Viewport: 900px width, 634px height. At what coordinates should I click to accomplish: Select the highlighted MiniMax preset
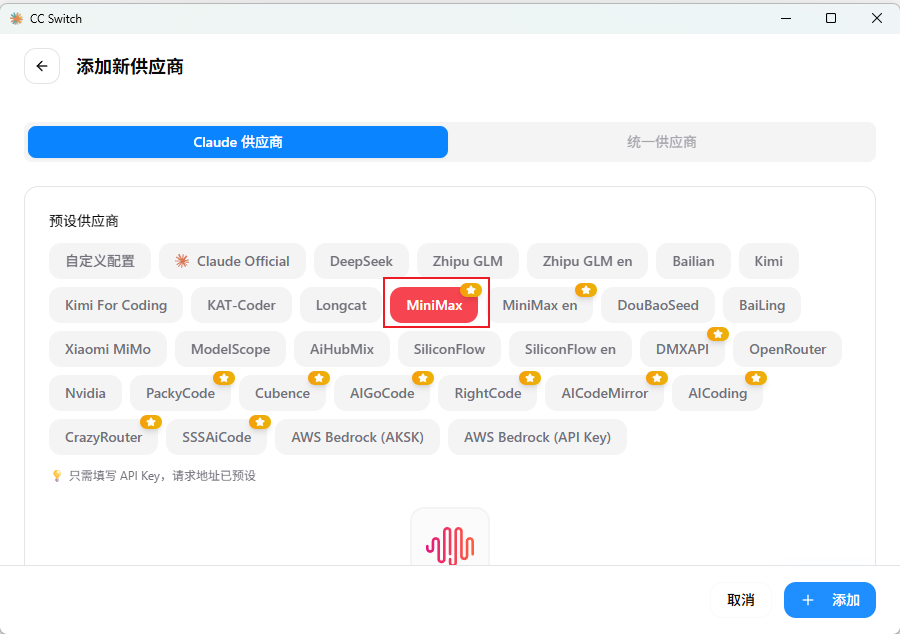point(434,305)
